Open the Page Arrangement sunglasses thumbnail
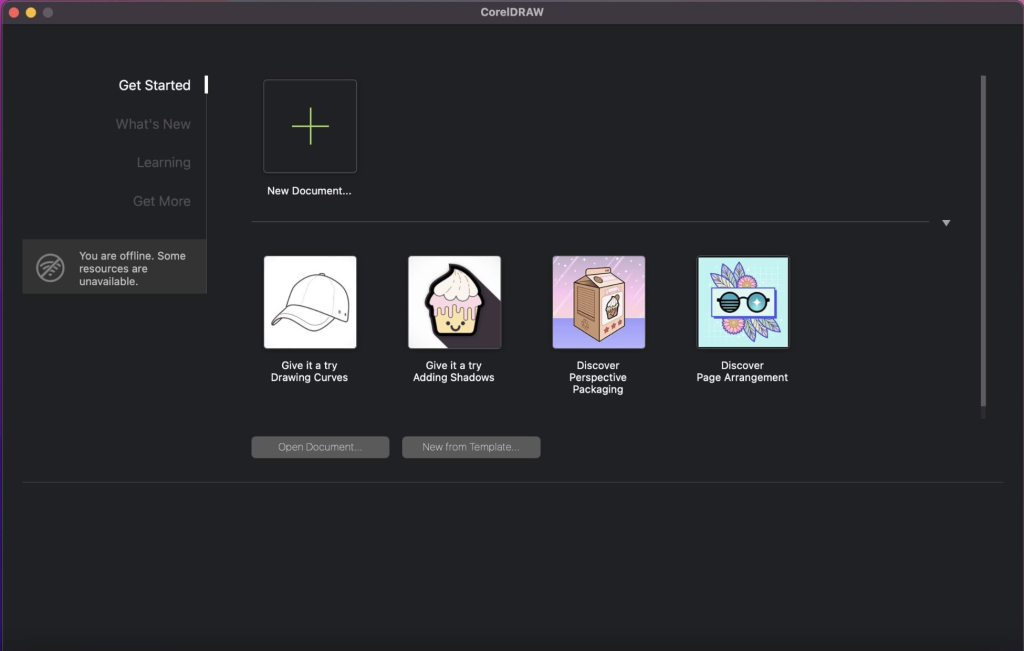This screenshot has height=651, width=1024. click(x=743, y=302)
